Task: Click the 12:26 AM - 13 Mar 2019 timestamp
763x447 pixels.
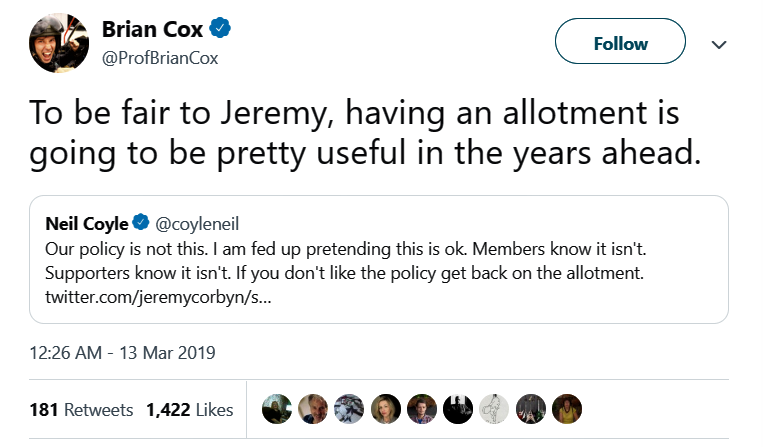Action: (x=123, y=353)
